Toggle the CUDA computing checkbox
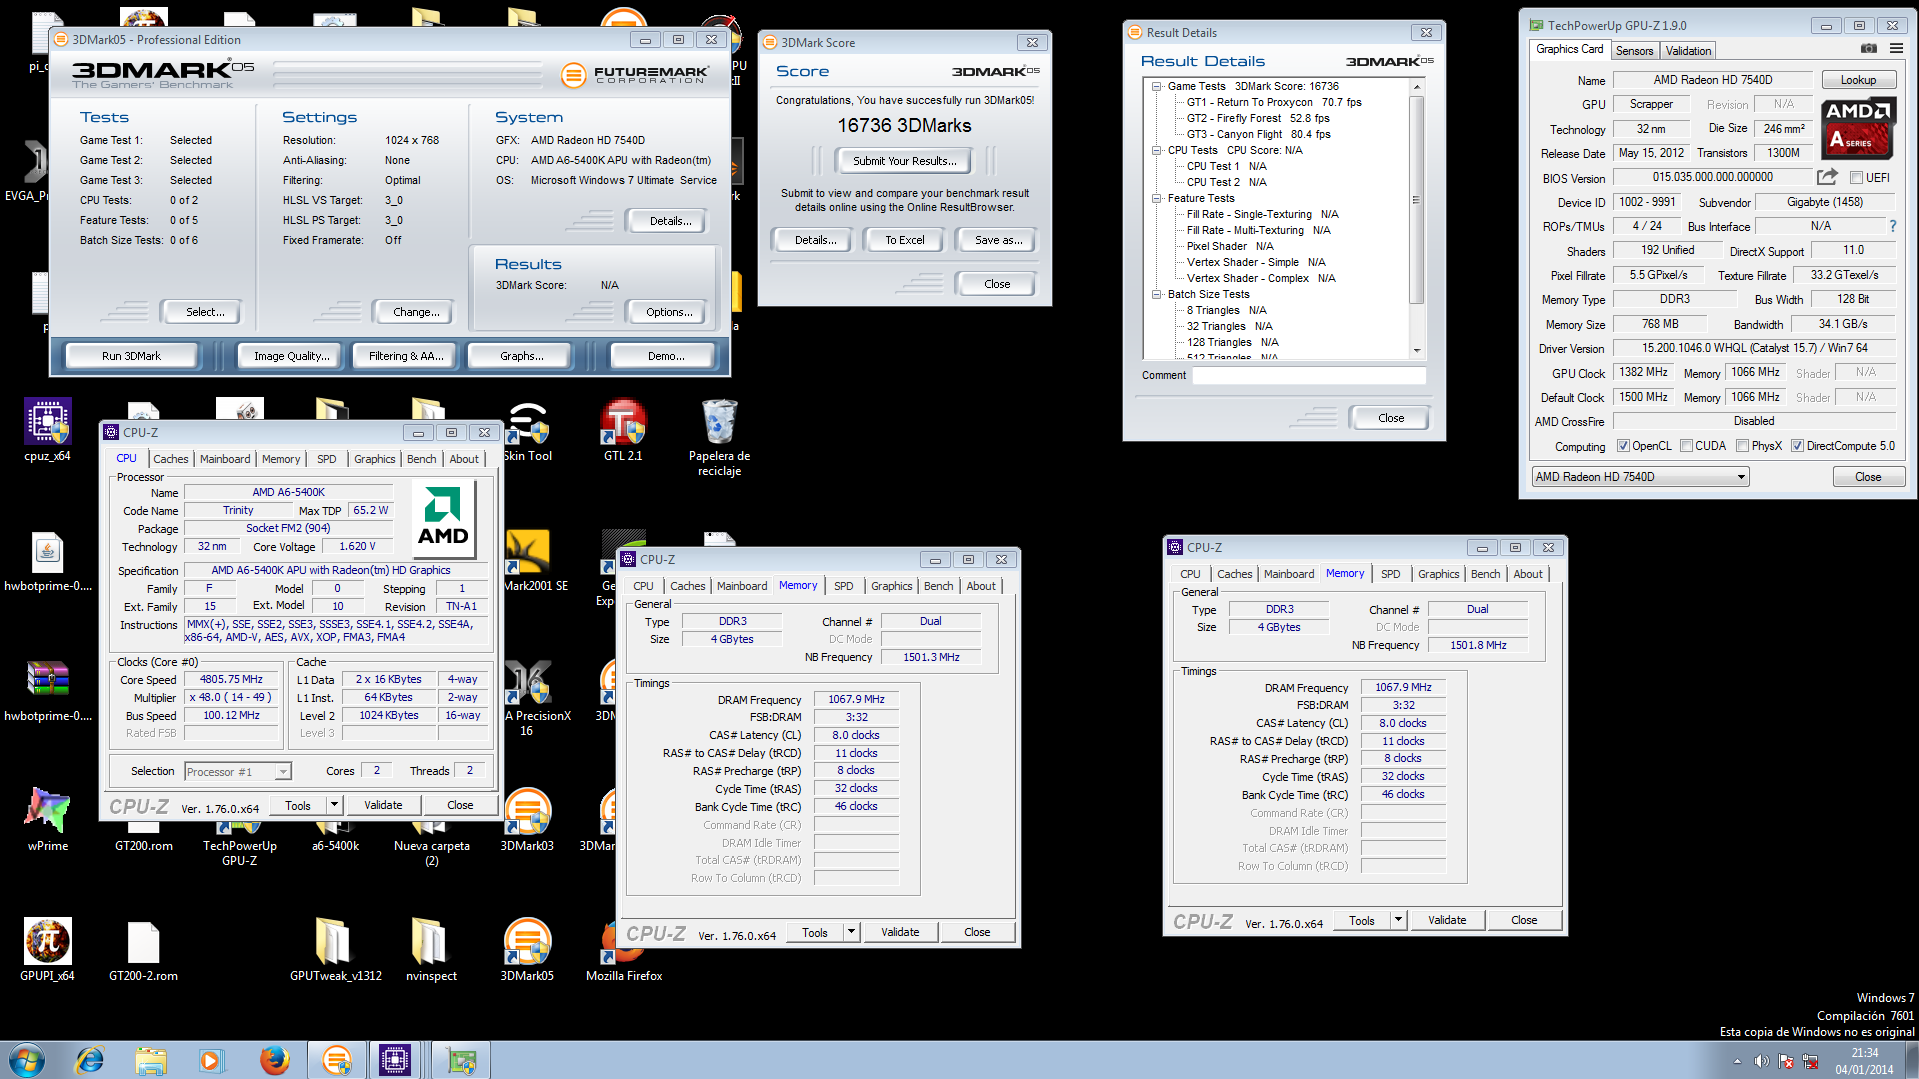1919x1079 pixels. click(1686, 446)
